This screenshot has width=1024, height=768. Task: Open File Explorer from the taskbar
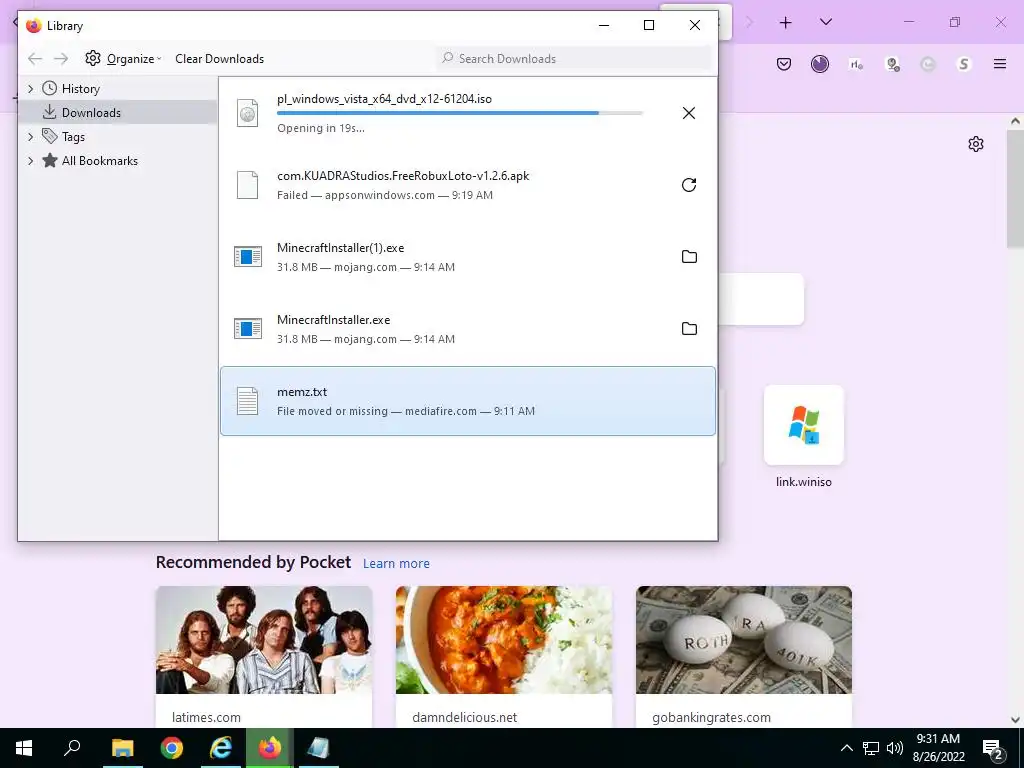[122, 748]
